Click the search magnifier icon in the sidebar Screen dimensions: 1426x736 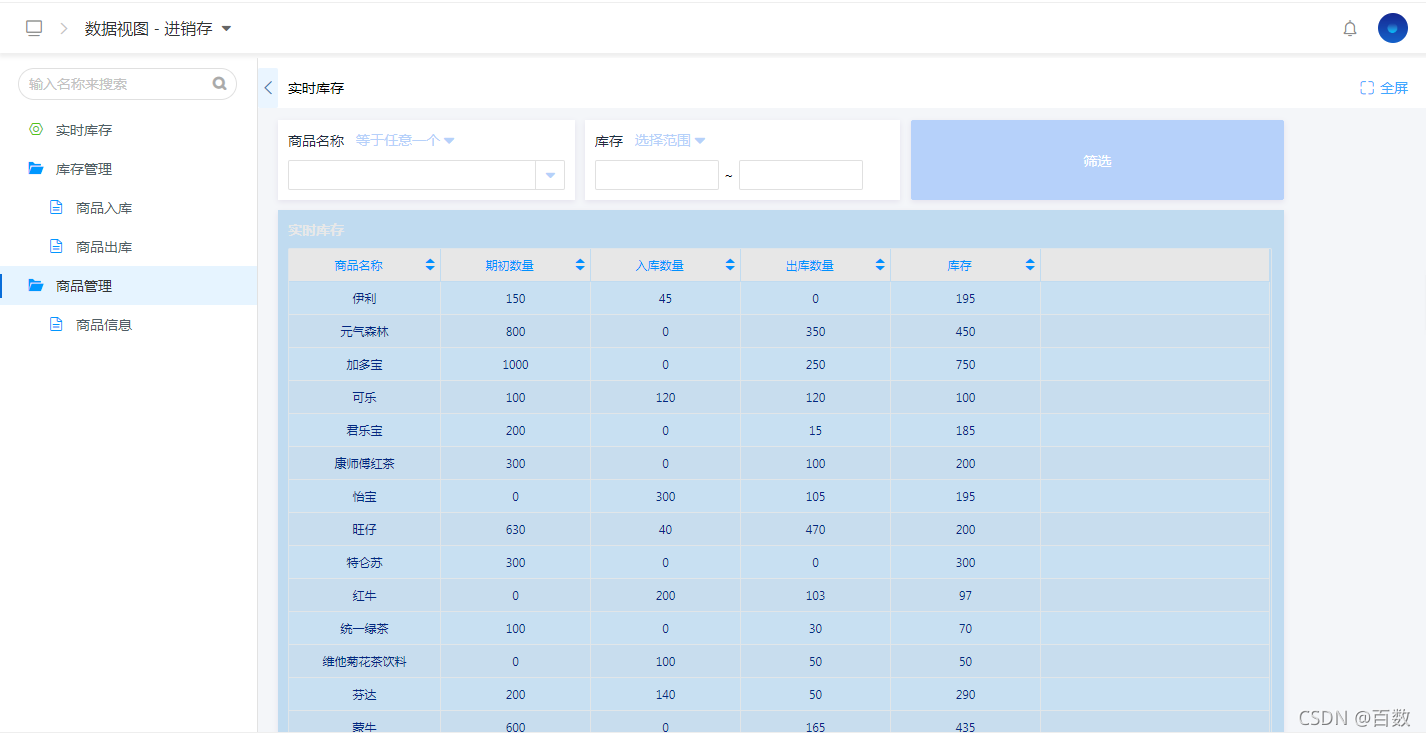220,84
